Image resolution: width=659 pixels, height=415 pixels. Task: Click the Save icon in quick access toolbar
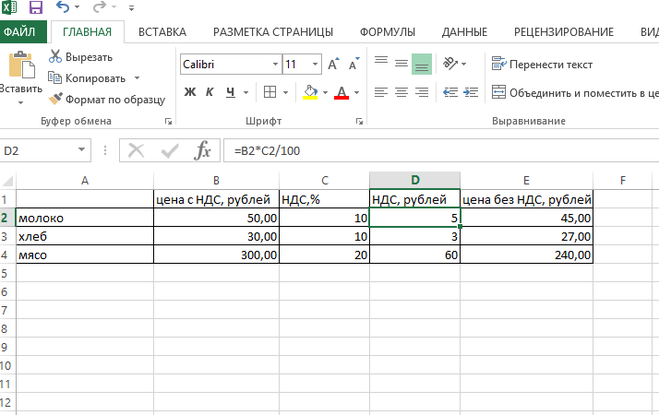point(36,8)
